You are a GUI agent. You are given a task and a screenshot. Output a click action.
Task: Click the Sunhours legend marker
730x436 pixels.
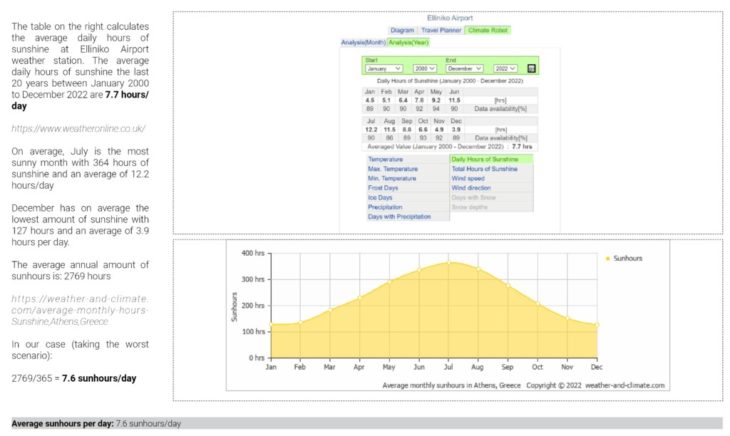[606, 258]
